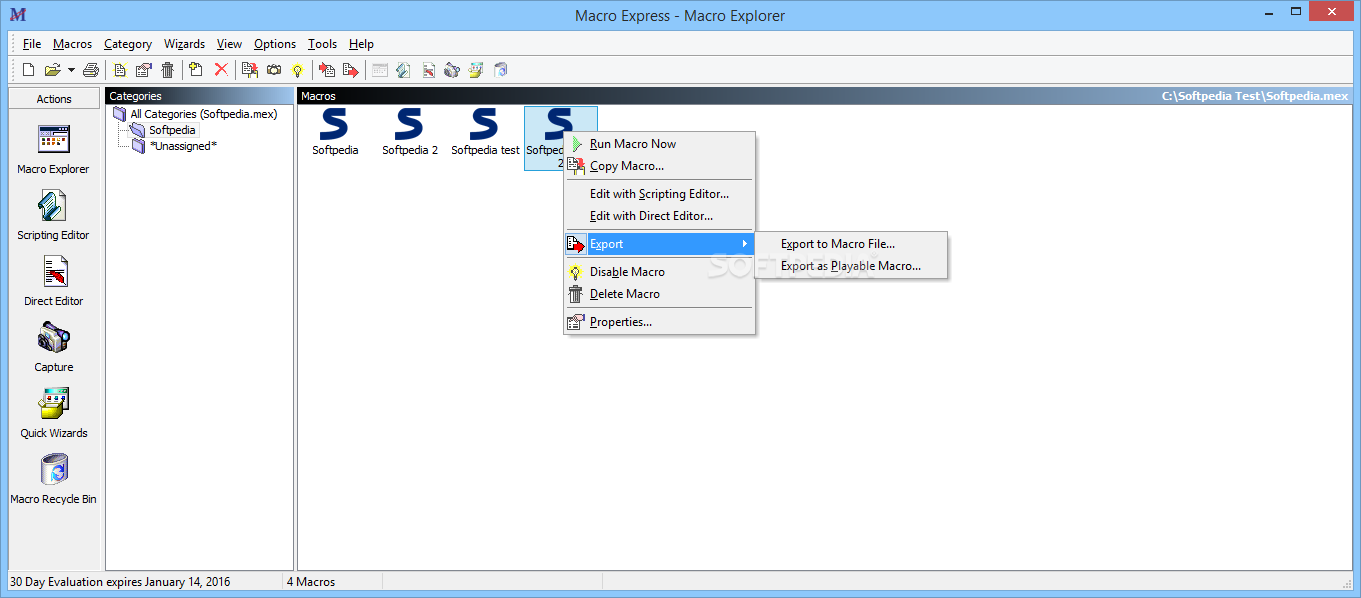This screenshot has height=598, width=1361.
Task: Select the Softpedia macro thumbnail
Action: (335, 132)
